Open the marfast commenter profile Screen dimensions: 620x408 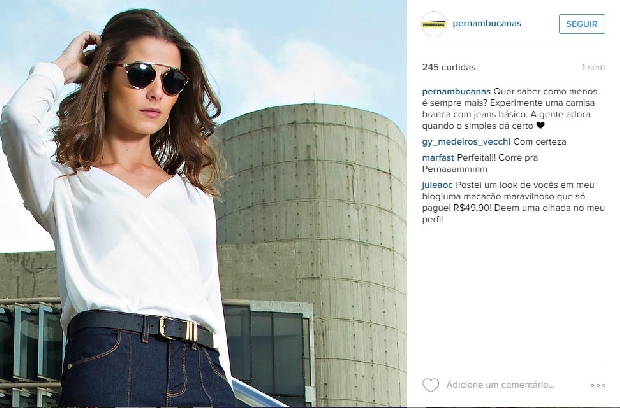point(438,158)
